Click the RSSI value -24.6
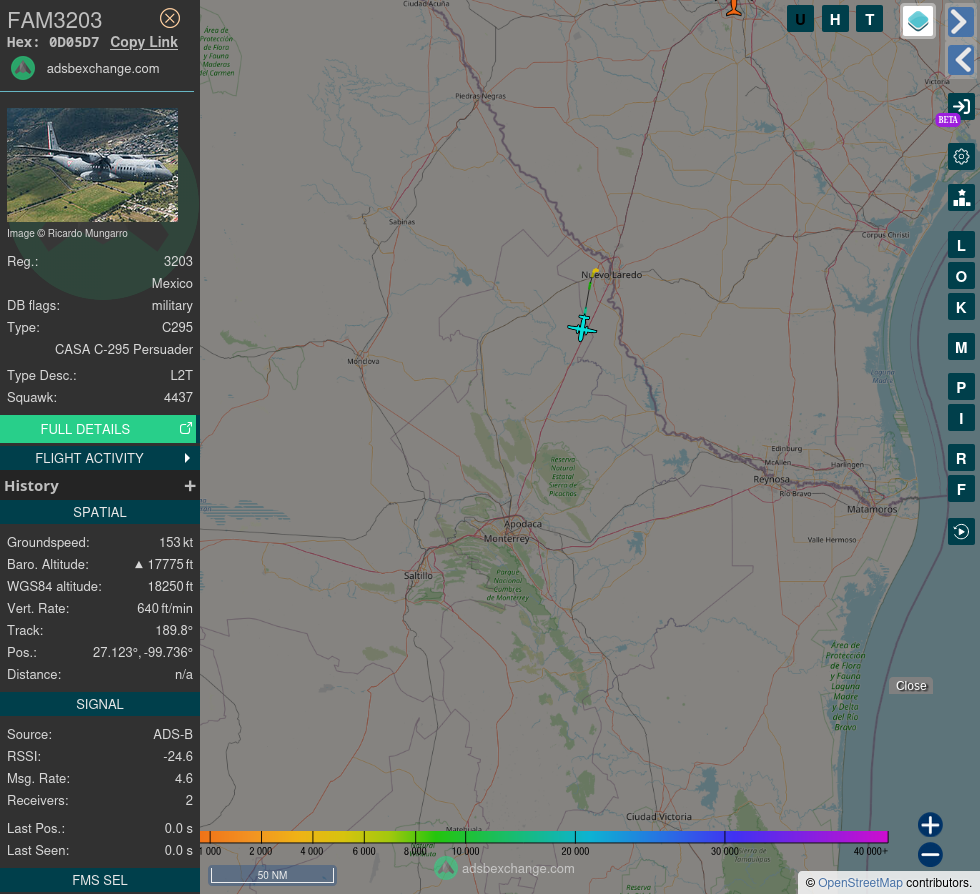980x894 pixels. point(178,756)
